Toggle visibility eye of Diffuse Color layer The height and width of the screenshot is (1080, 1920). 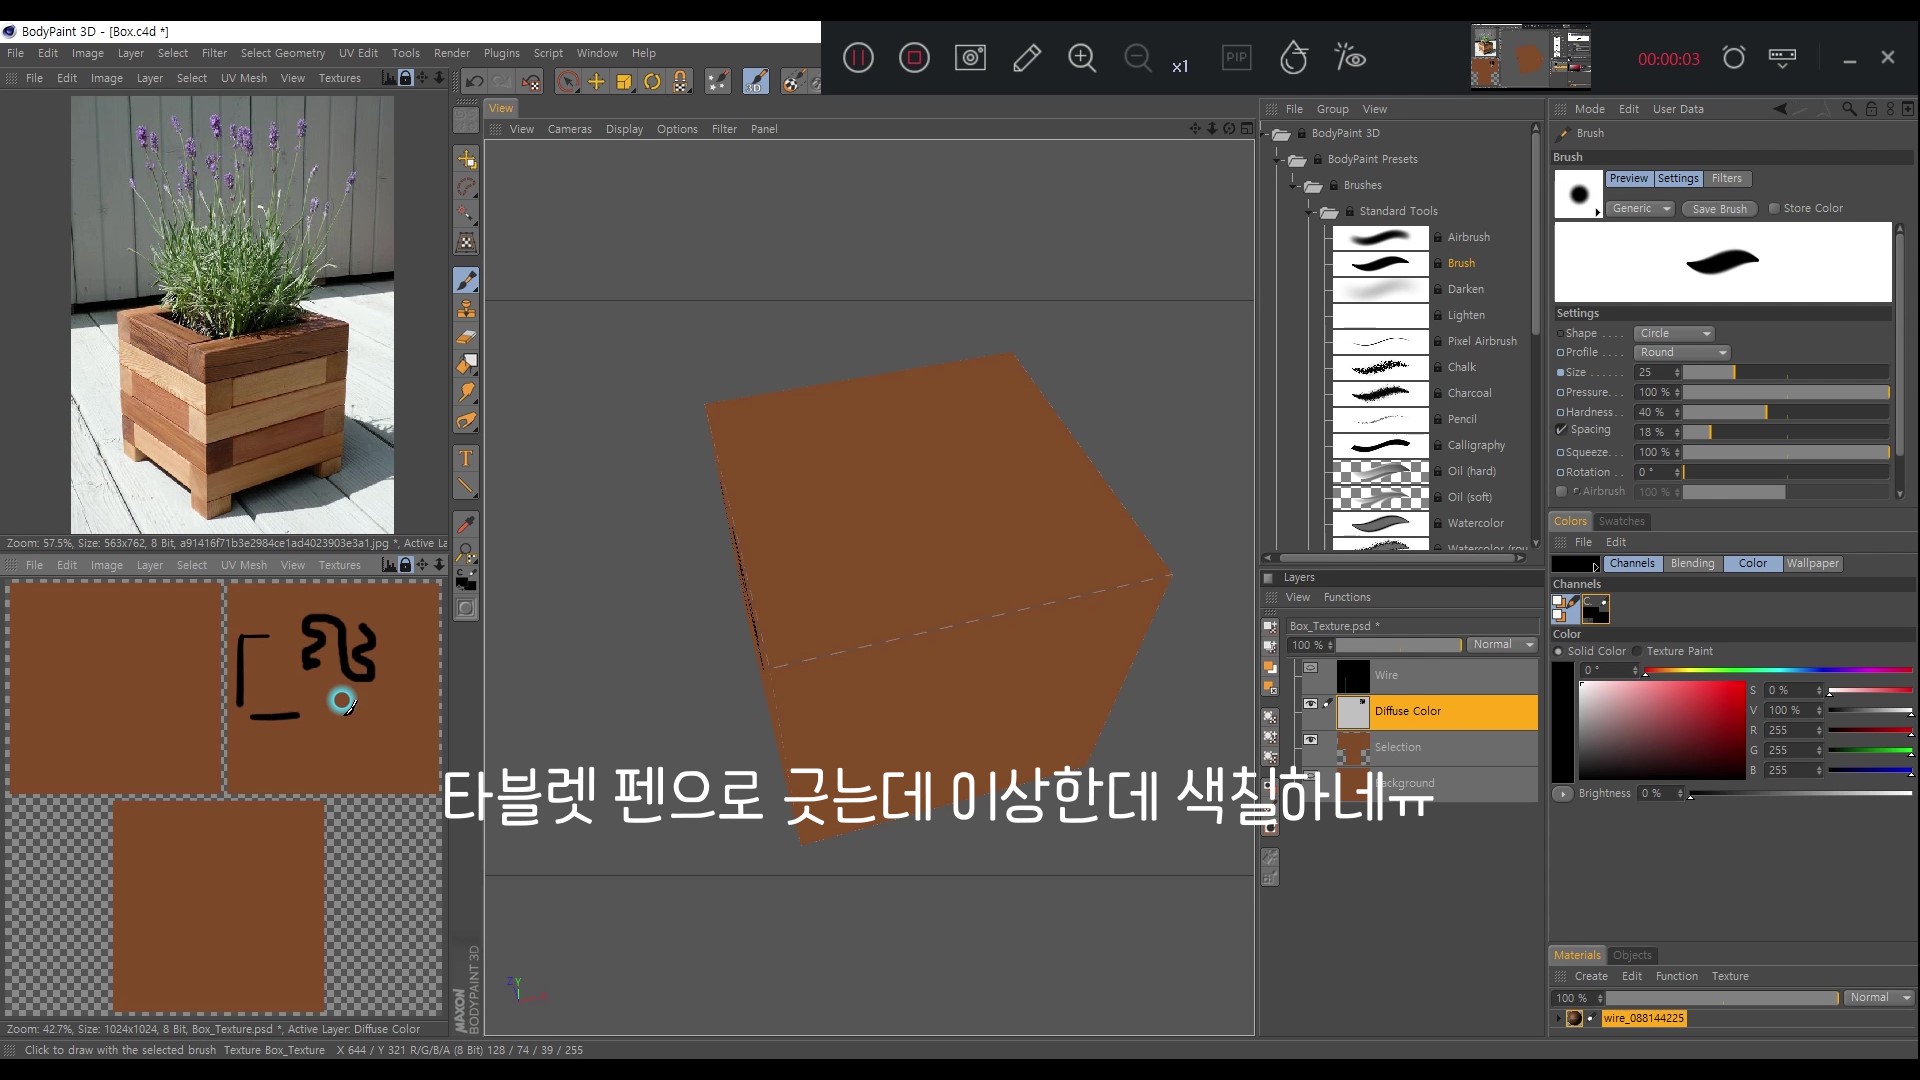point(1310,704)
